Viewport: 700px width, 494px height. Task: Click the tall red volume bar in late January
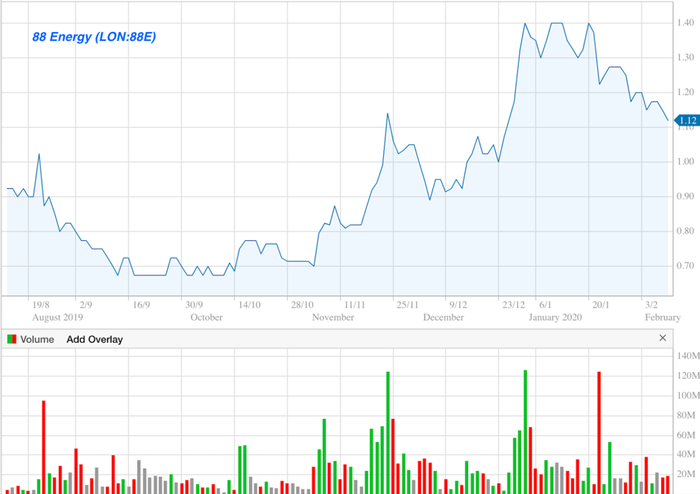pyautogui.click(x=599, y=433)
